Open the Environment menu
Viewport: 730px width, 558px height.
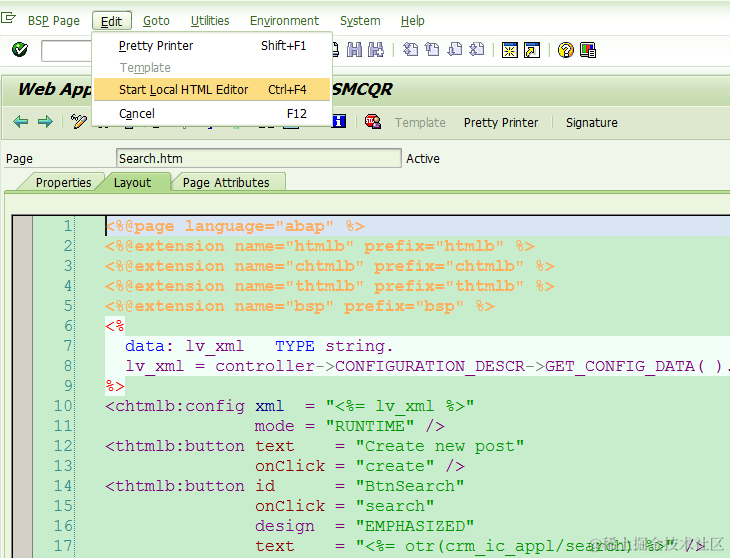pos(284,21)
